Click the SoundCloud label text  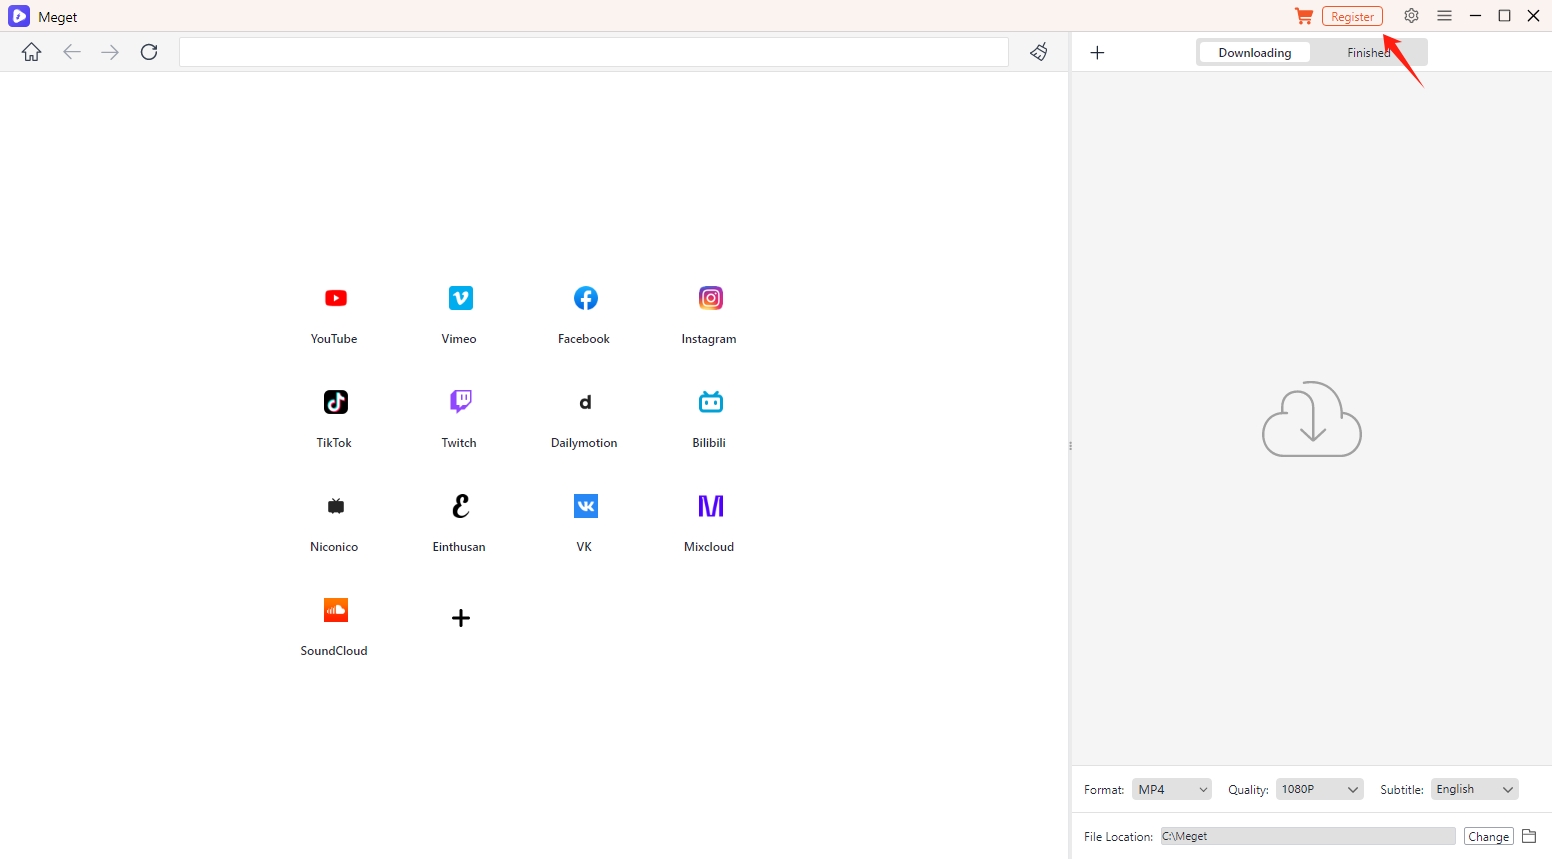point(334,651)
